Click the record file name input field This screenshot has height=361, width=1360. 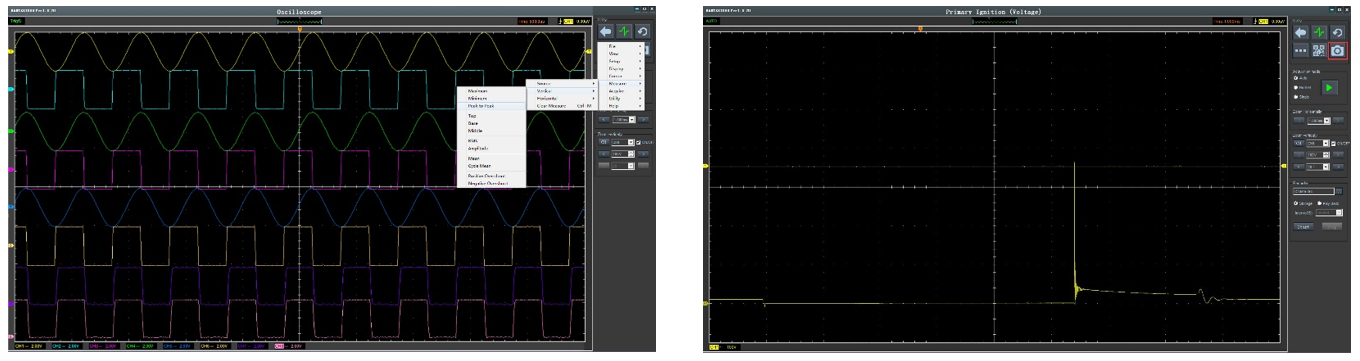tap(1314, 191)
